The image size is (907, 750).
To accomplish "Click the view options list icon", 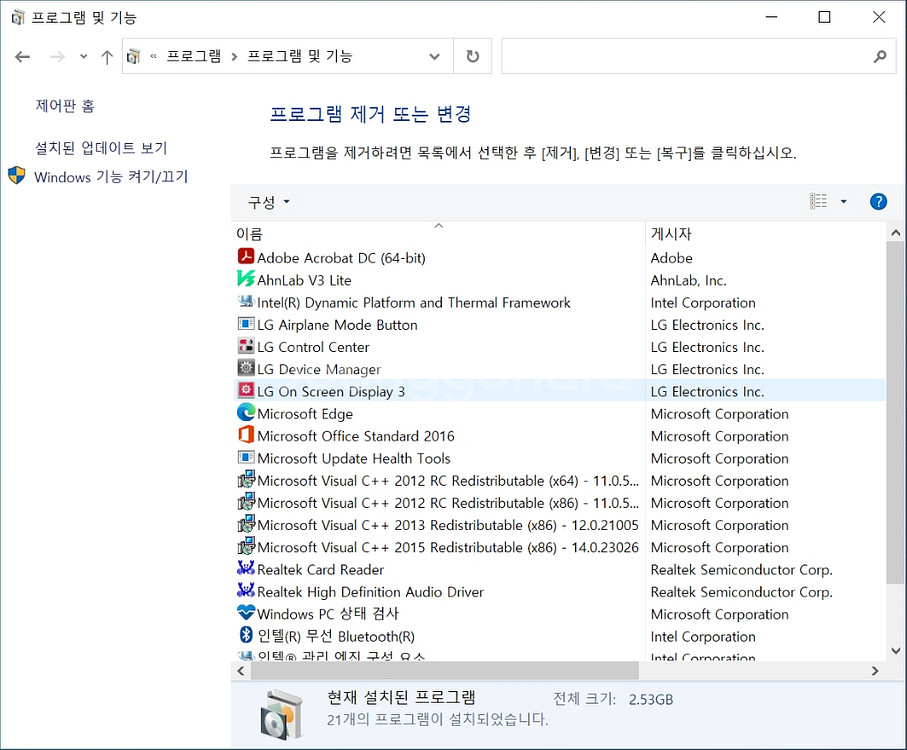I will [818, 201].
